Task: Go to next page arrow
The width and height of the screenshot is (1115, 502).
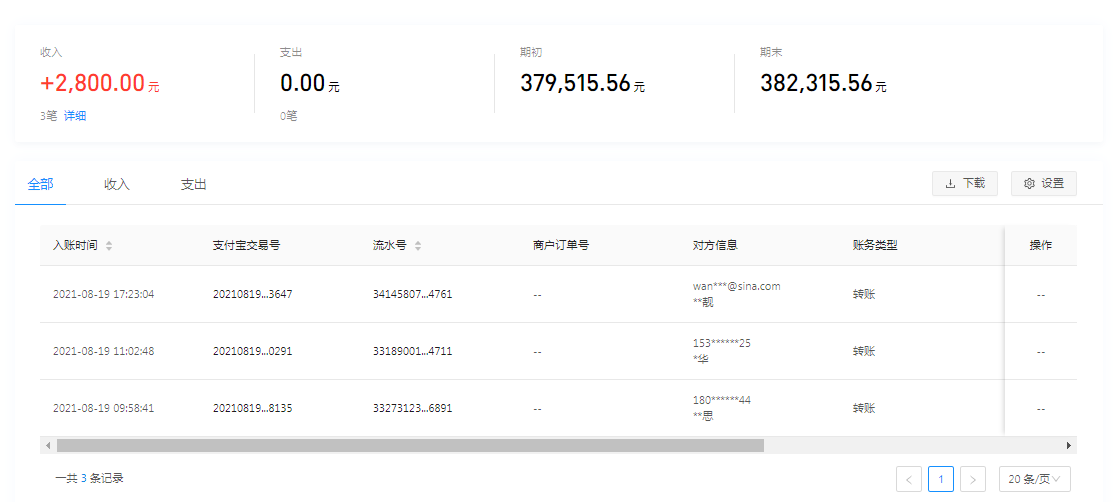Action: (x=972, y=479)
